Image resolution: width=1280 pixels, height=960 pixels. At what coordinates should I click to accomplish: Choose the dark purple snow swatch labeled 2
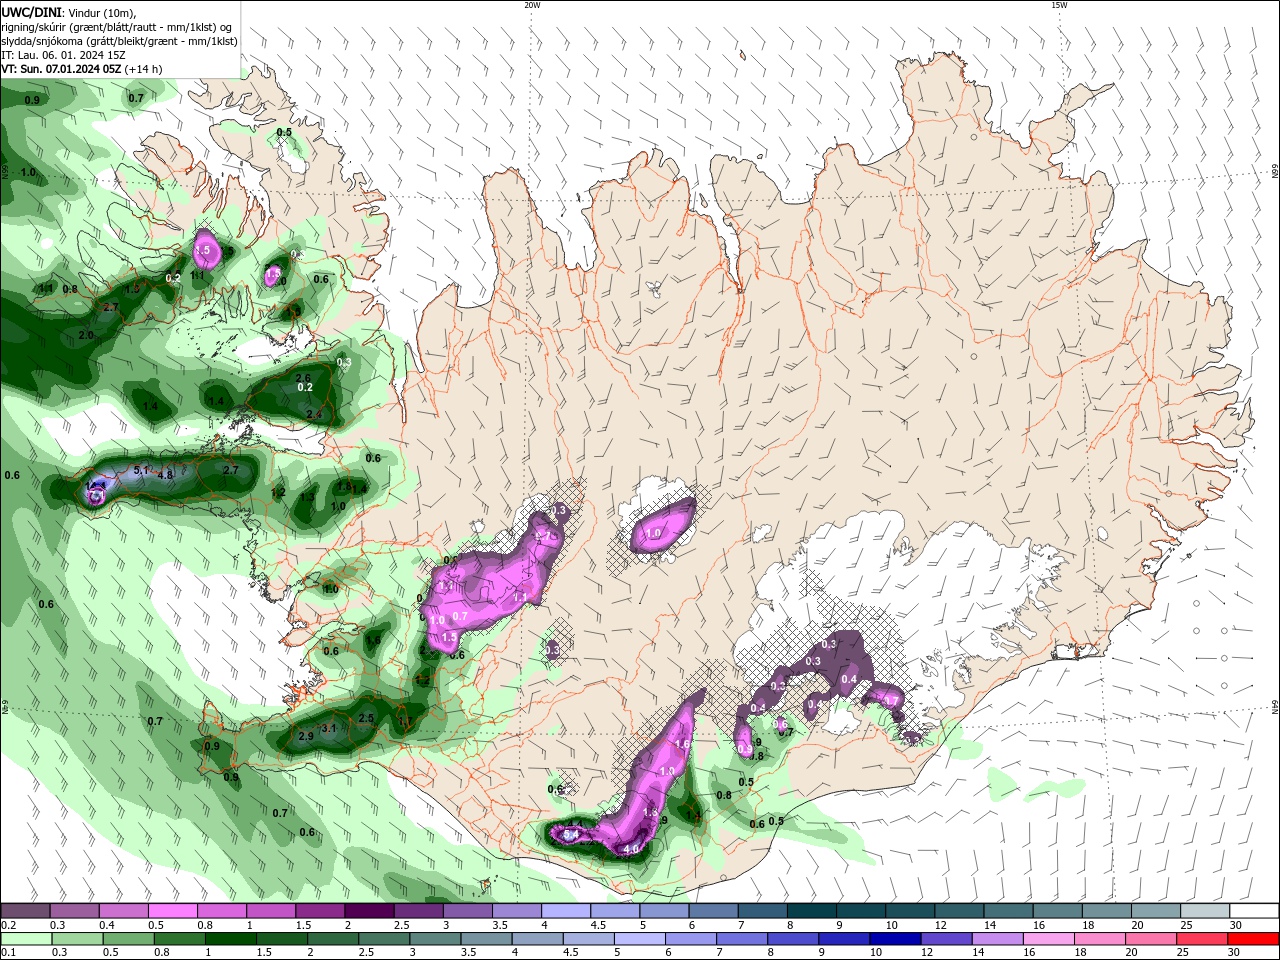(x=369, y=910)
